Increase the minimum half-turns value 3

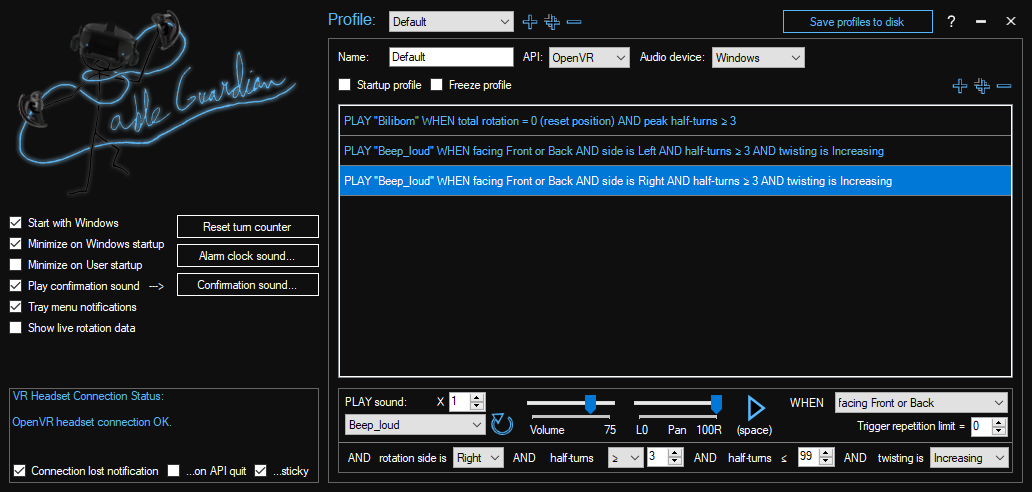pos(675,454)
